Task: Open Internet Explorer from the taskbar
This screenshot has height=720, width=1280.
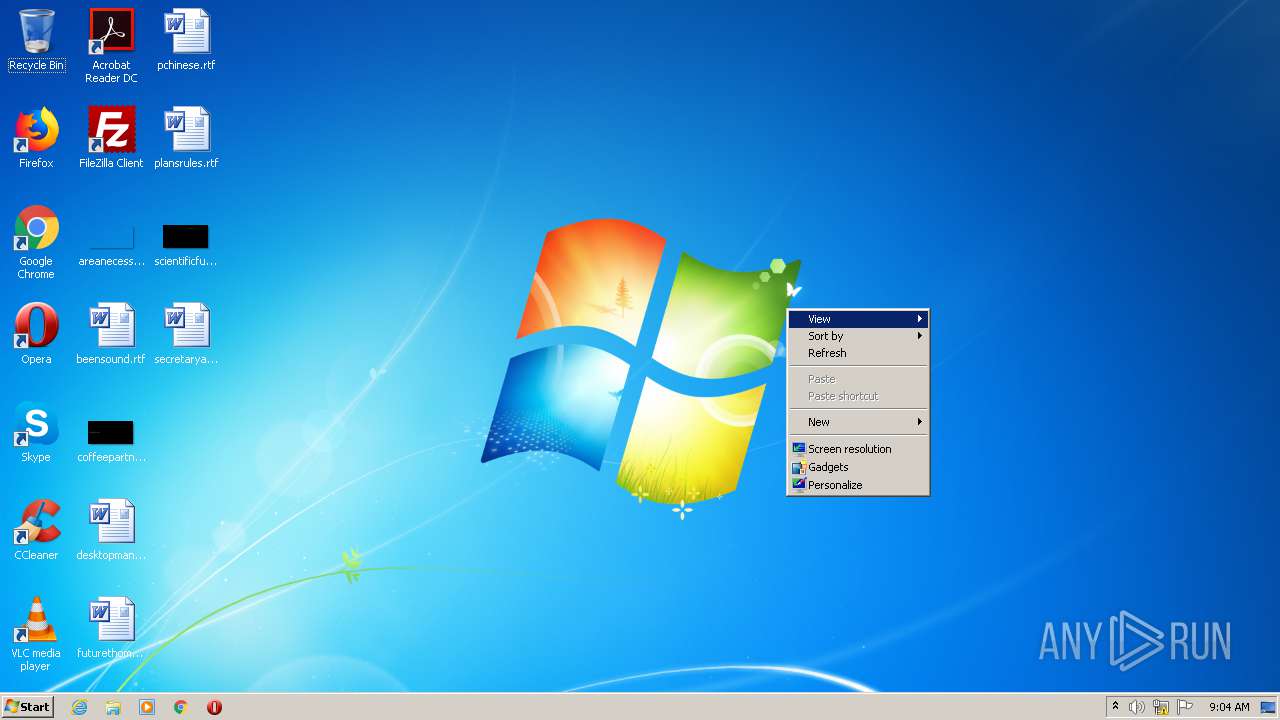Action: (x=79, y=707)
